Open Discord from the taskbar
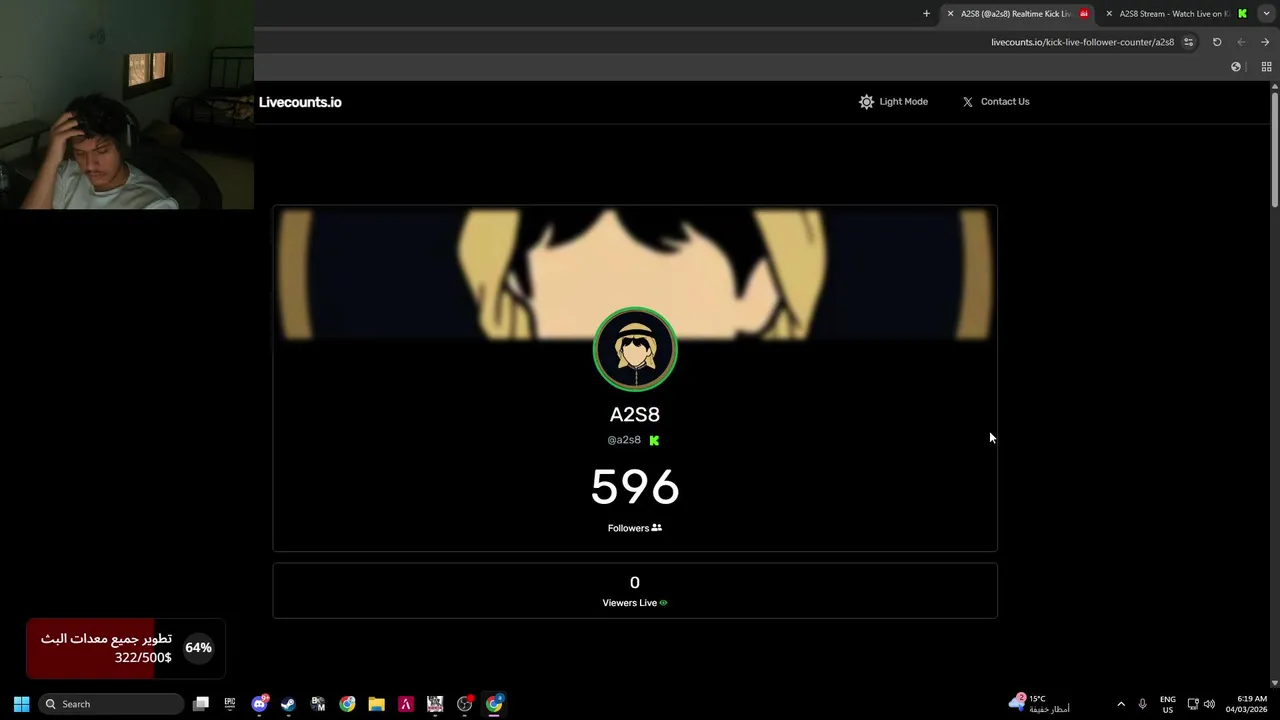Image resolution: width=1280 pixels, height=720 pixels. tap(260, 704)
